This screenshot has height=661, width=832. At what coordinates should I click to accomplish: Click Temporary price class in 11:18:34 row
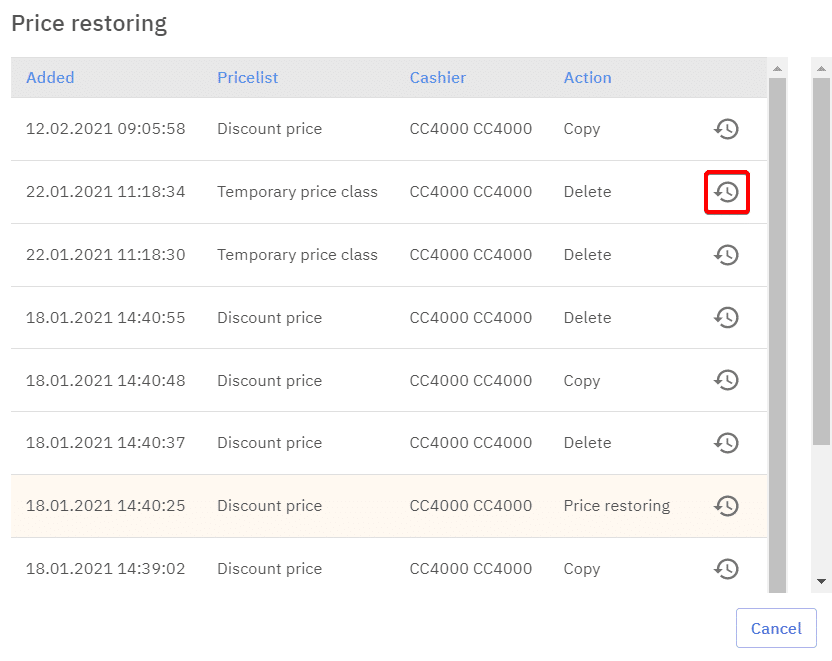tap(297, 192)
